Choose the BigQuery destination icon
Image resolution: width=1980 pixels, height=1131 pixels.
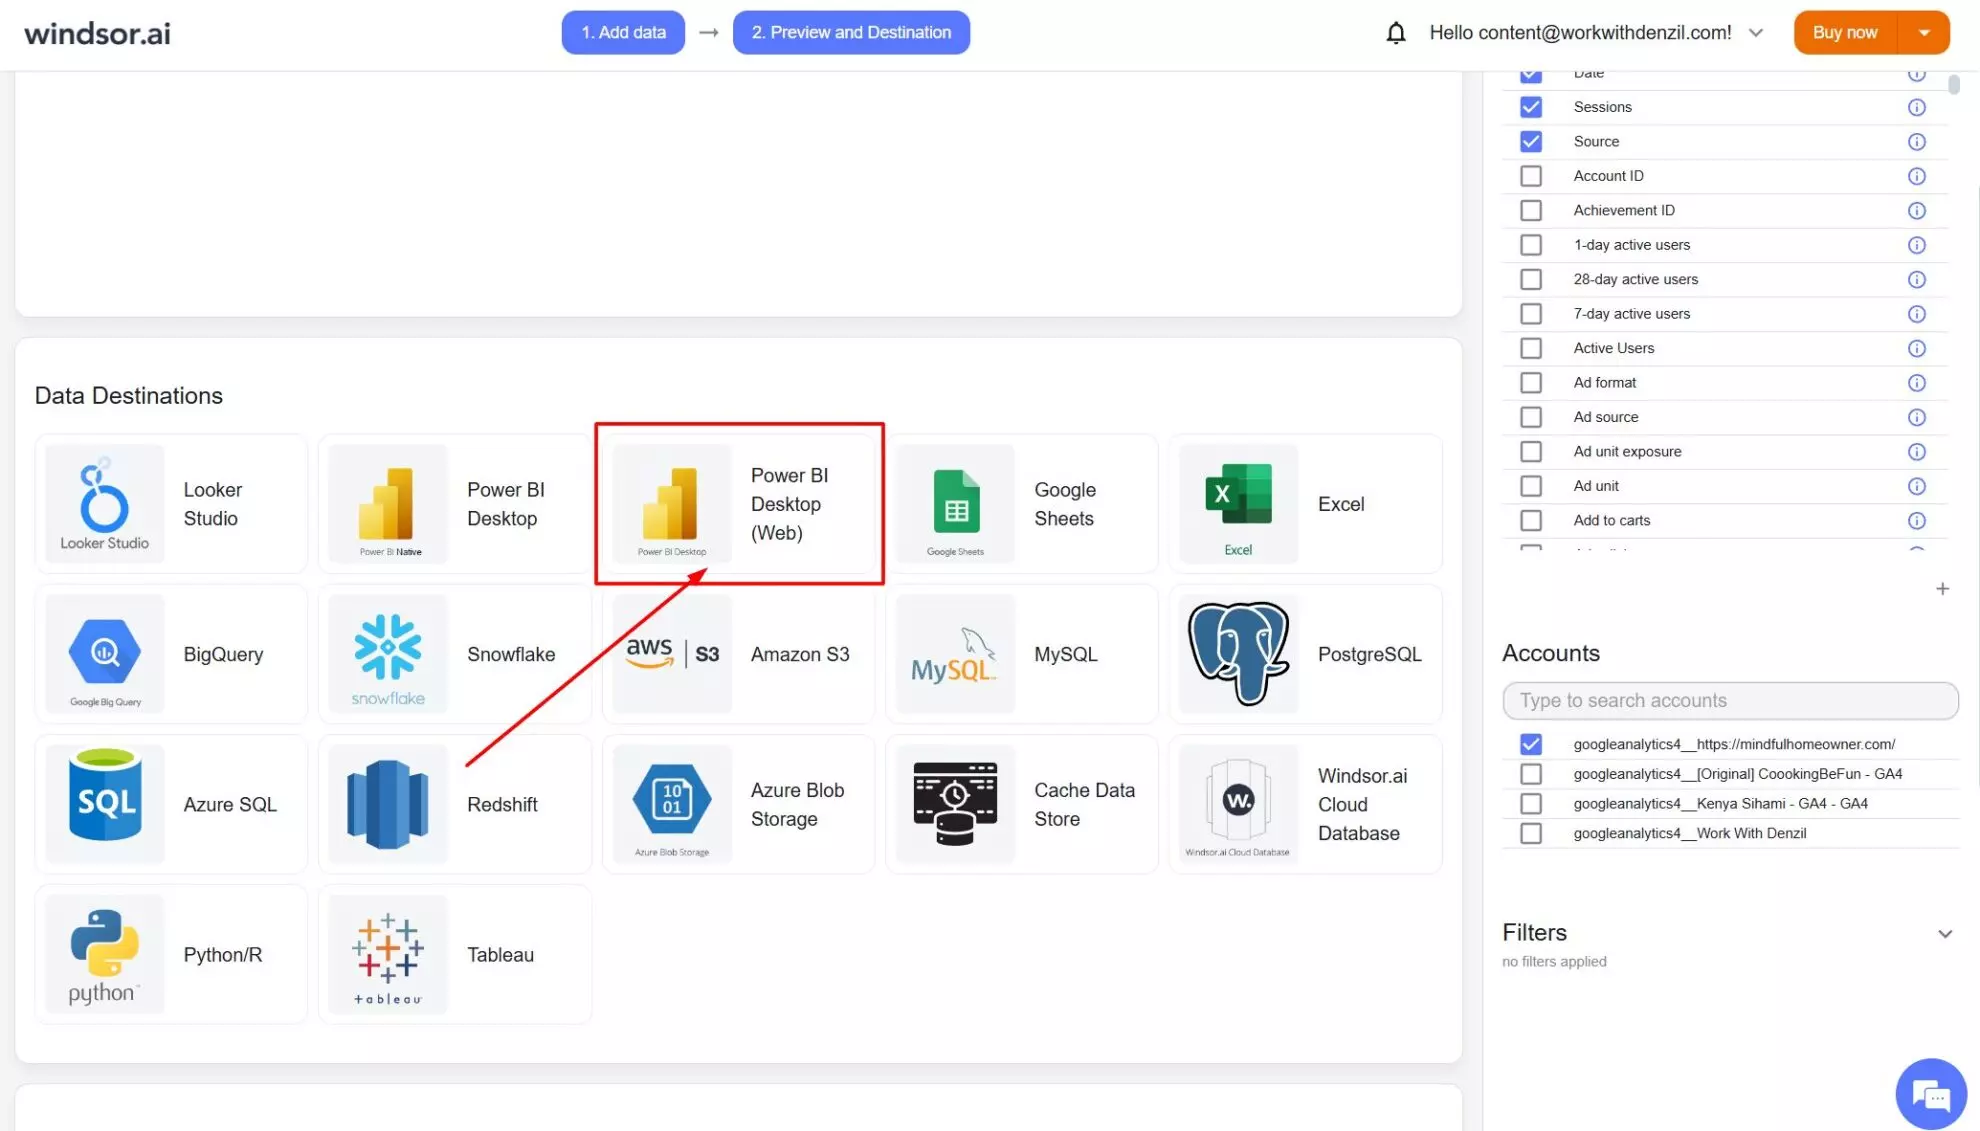(x=104, y=654)
